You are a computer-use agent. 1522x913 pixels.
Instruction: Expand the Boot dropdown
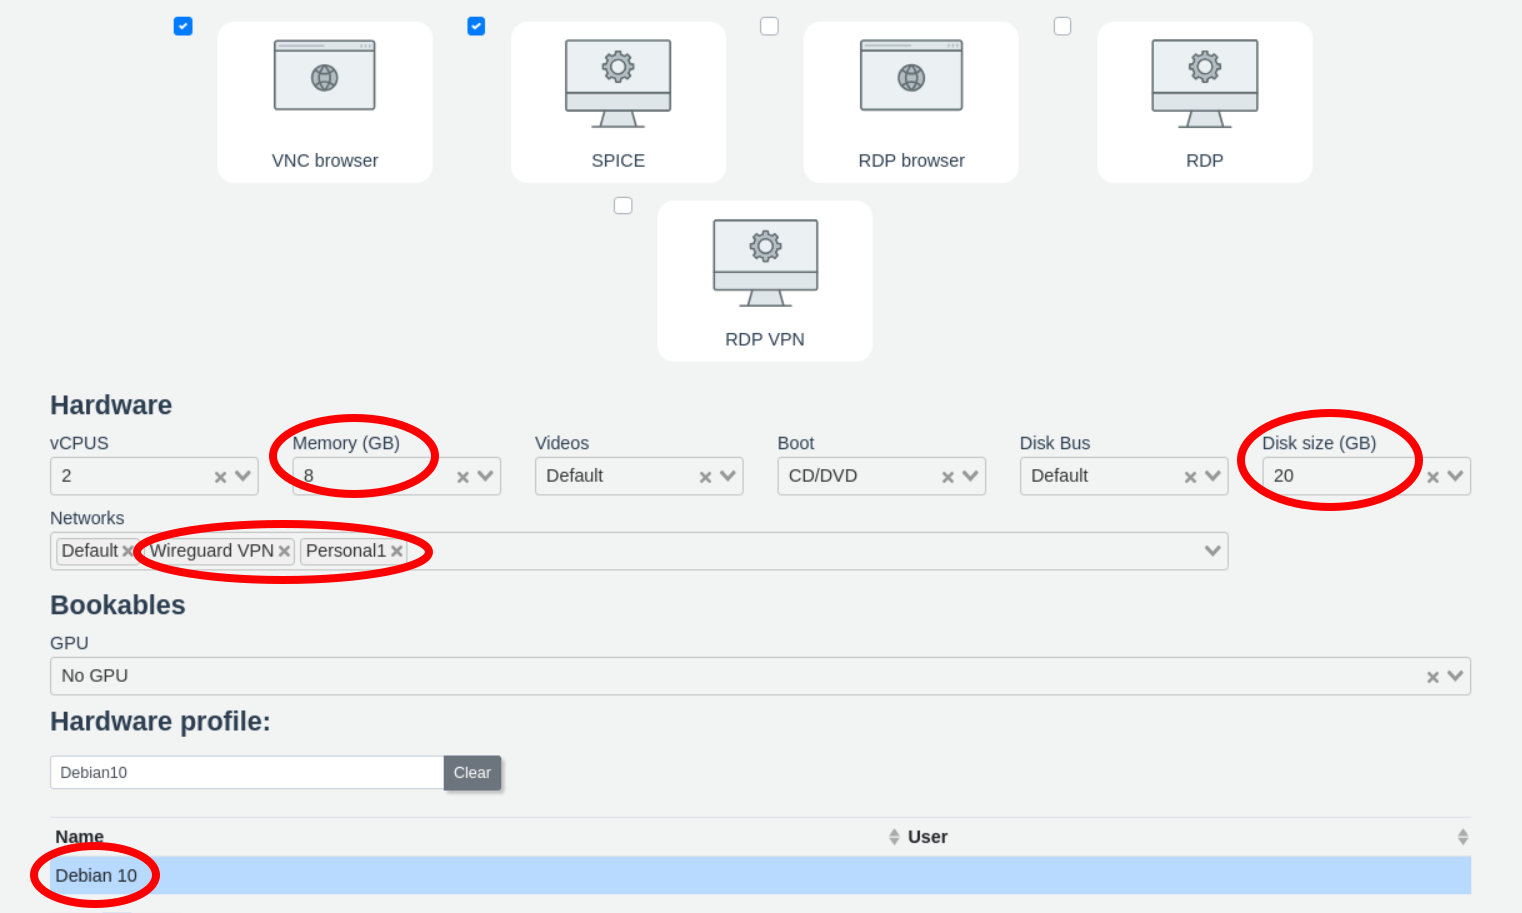[x=970, y=476]
